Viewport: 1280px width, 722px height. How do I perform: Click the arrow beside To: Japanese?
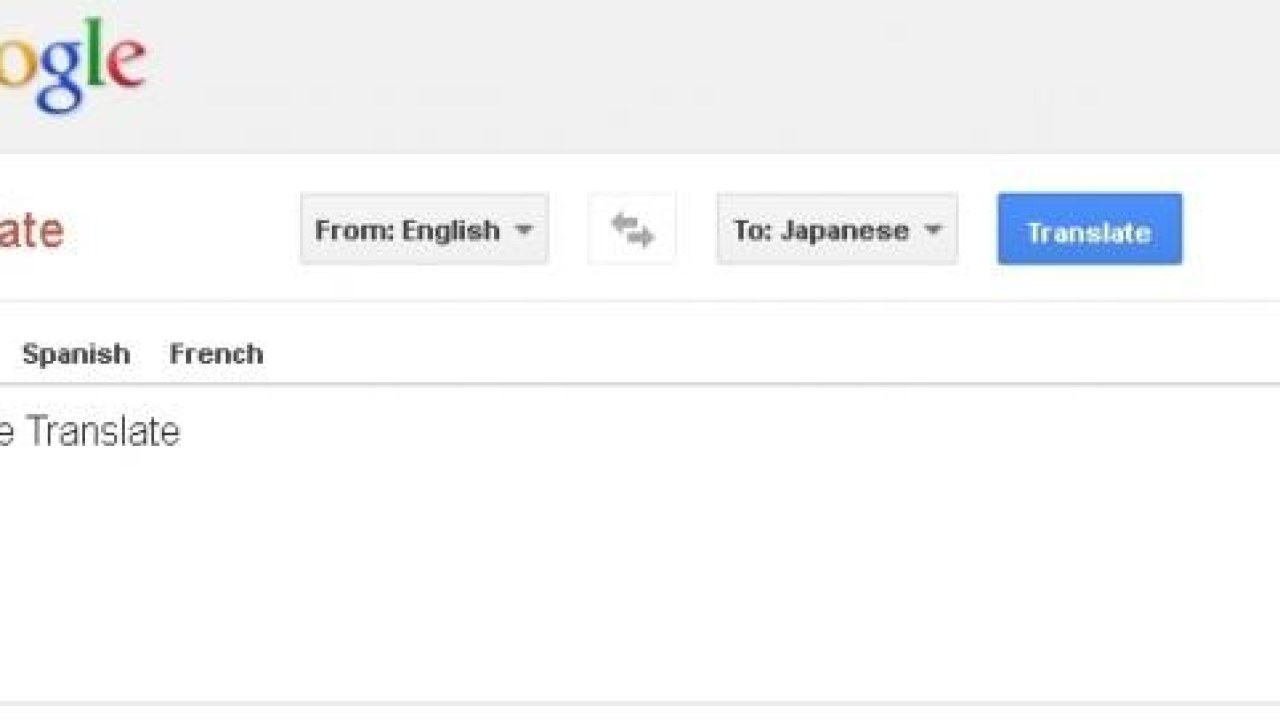(932, 230)
